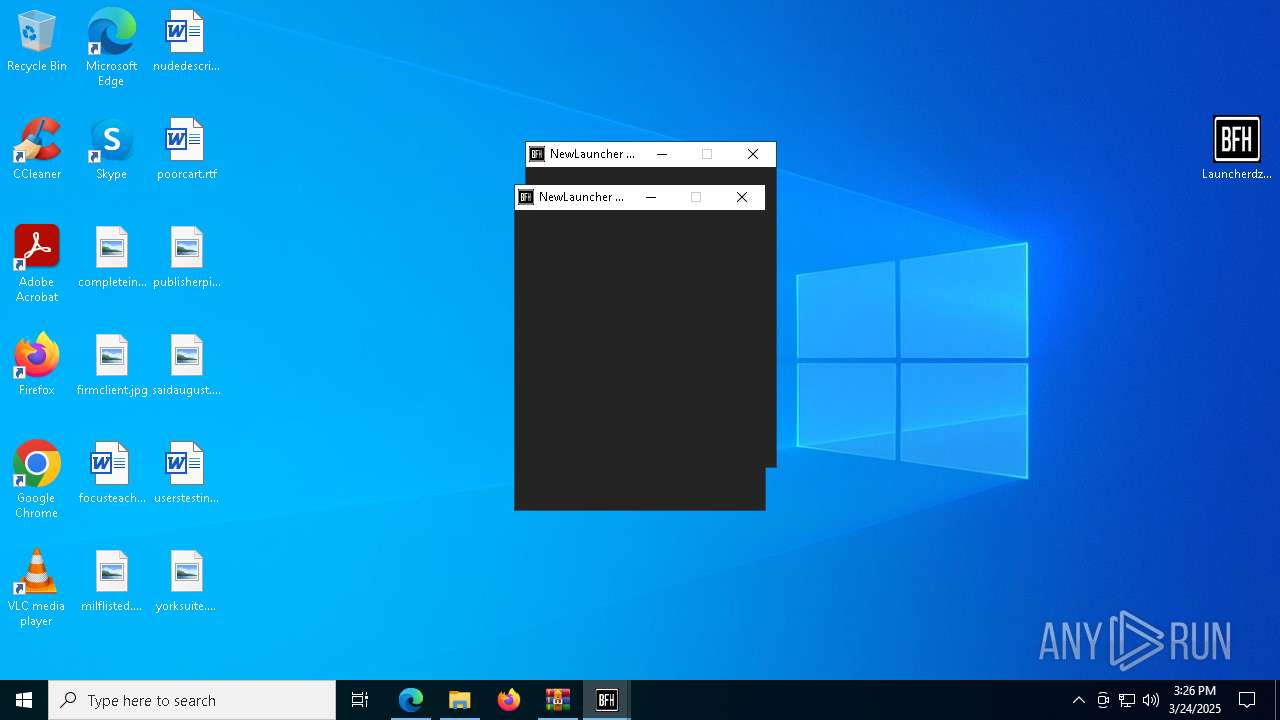Select the nudedescri... Word document icon
Screen dimensions: 1280x720
[x=186, y=42]
